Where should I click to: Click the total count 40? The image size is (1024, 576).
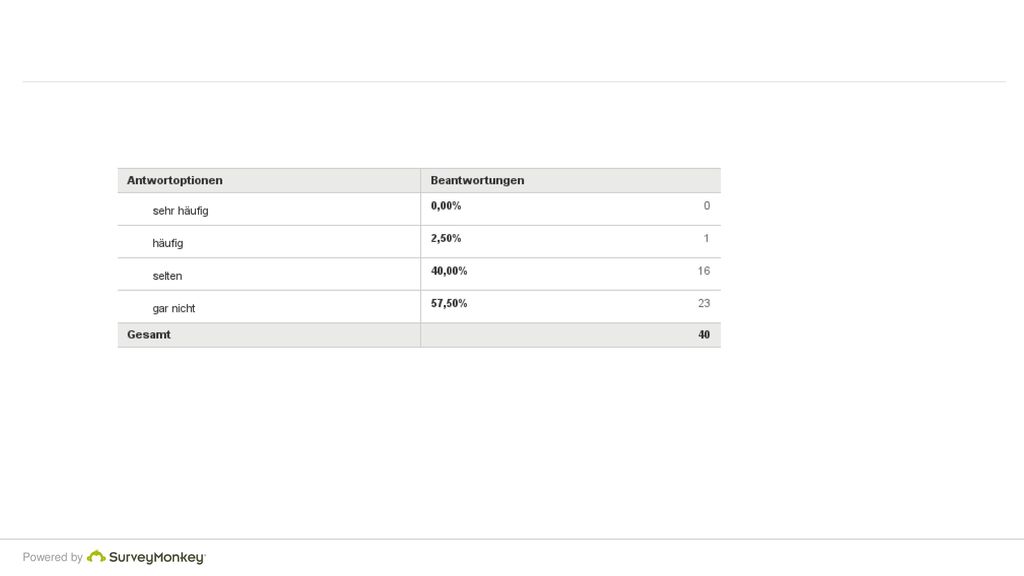(x=703, y=334)
